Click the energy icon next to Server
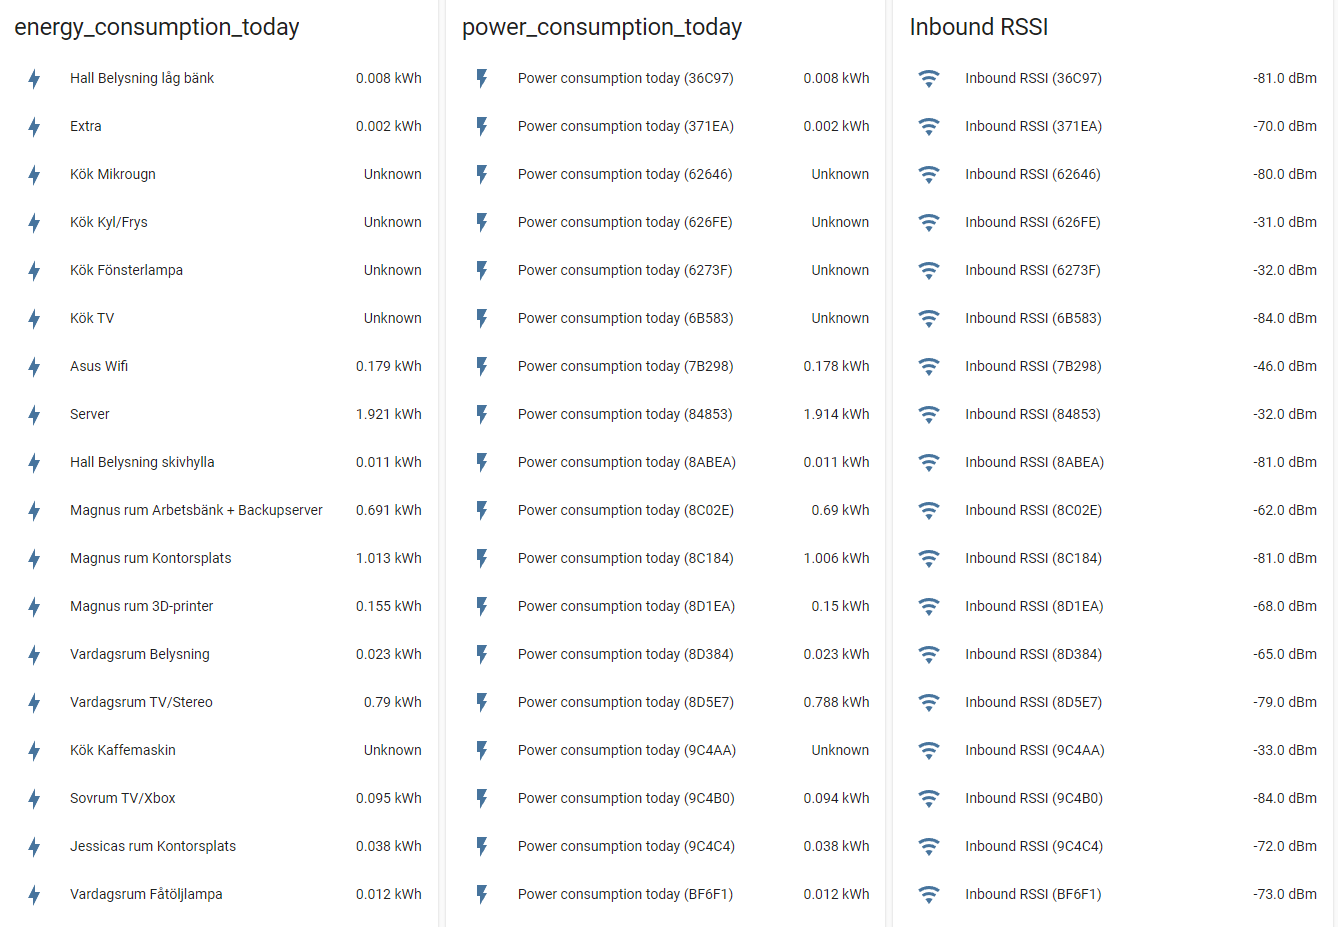 tap(33, 414)
